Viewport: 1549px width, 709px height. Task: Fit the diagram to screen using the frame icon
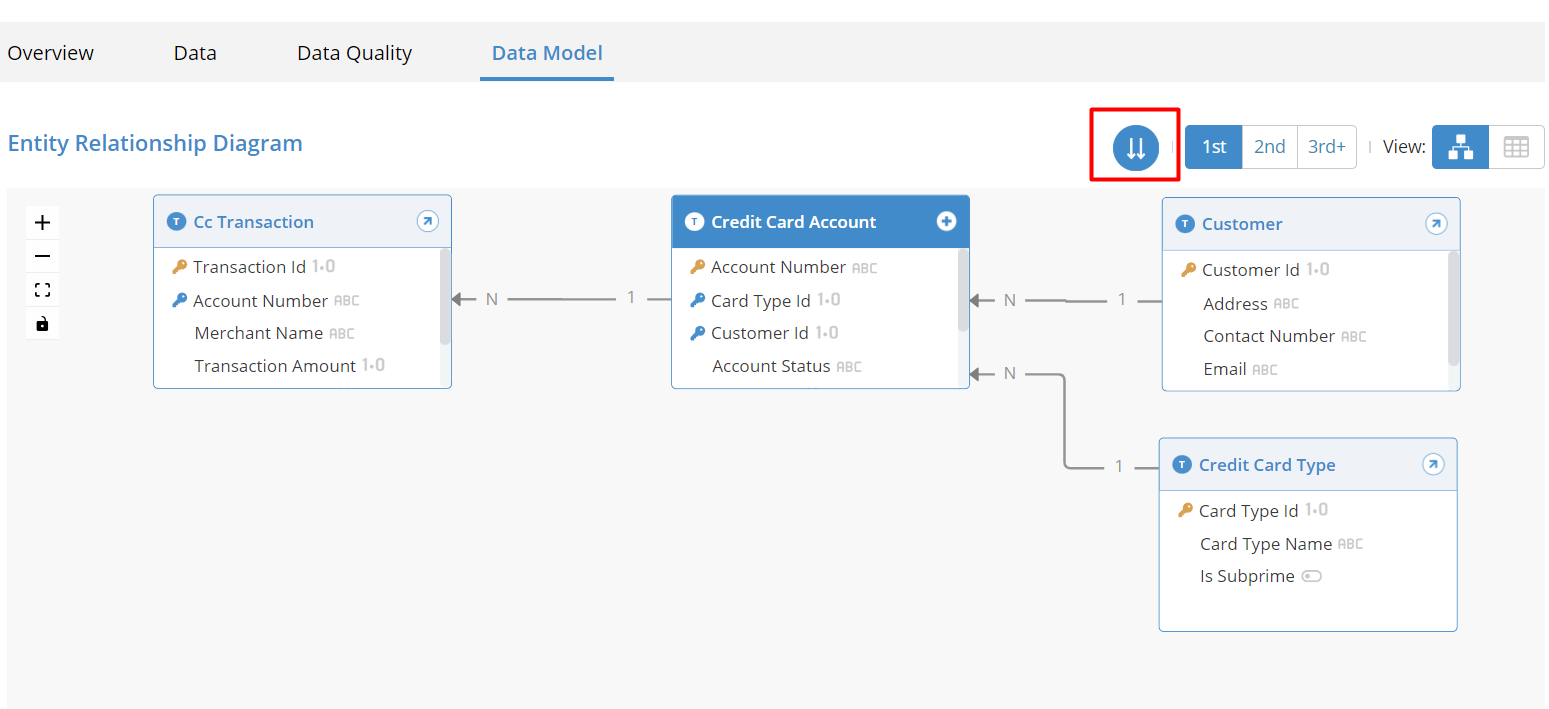(x=41, y=290)
